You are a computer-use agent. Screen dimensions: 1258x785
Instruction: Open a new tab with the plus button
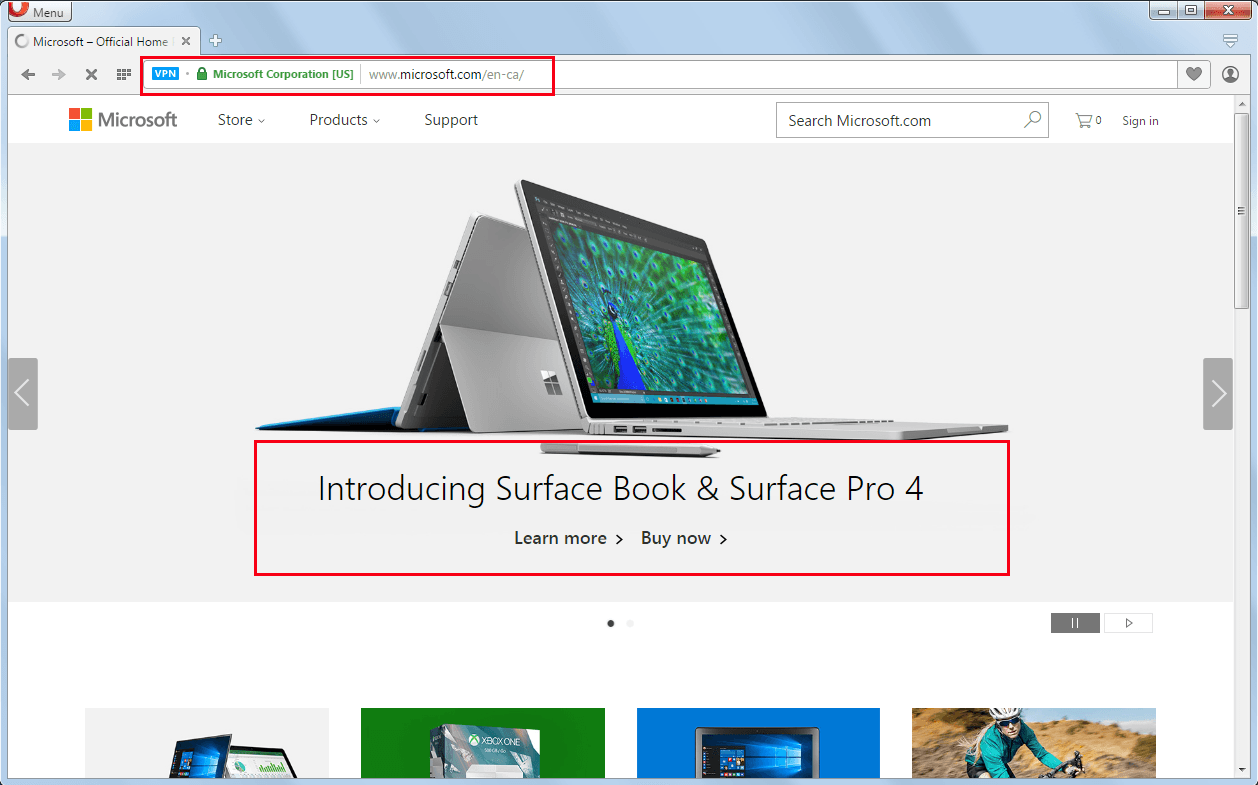215,41
